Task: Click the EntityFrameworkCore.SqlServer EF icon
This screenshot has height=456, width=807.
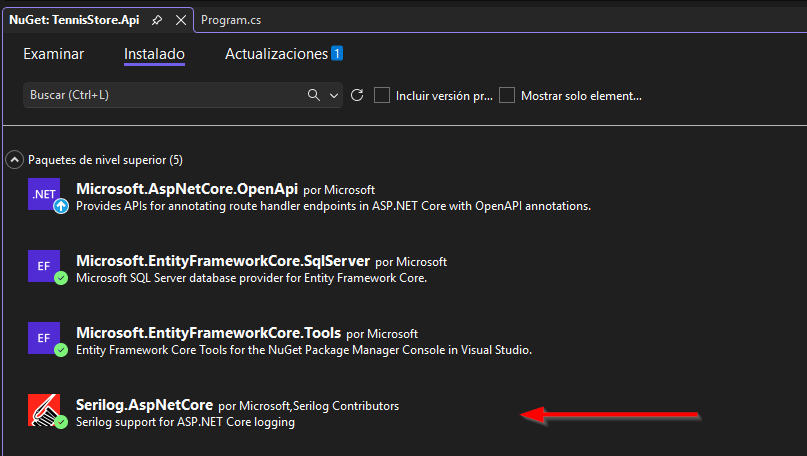Action: click(44, 266)
